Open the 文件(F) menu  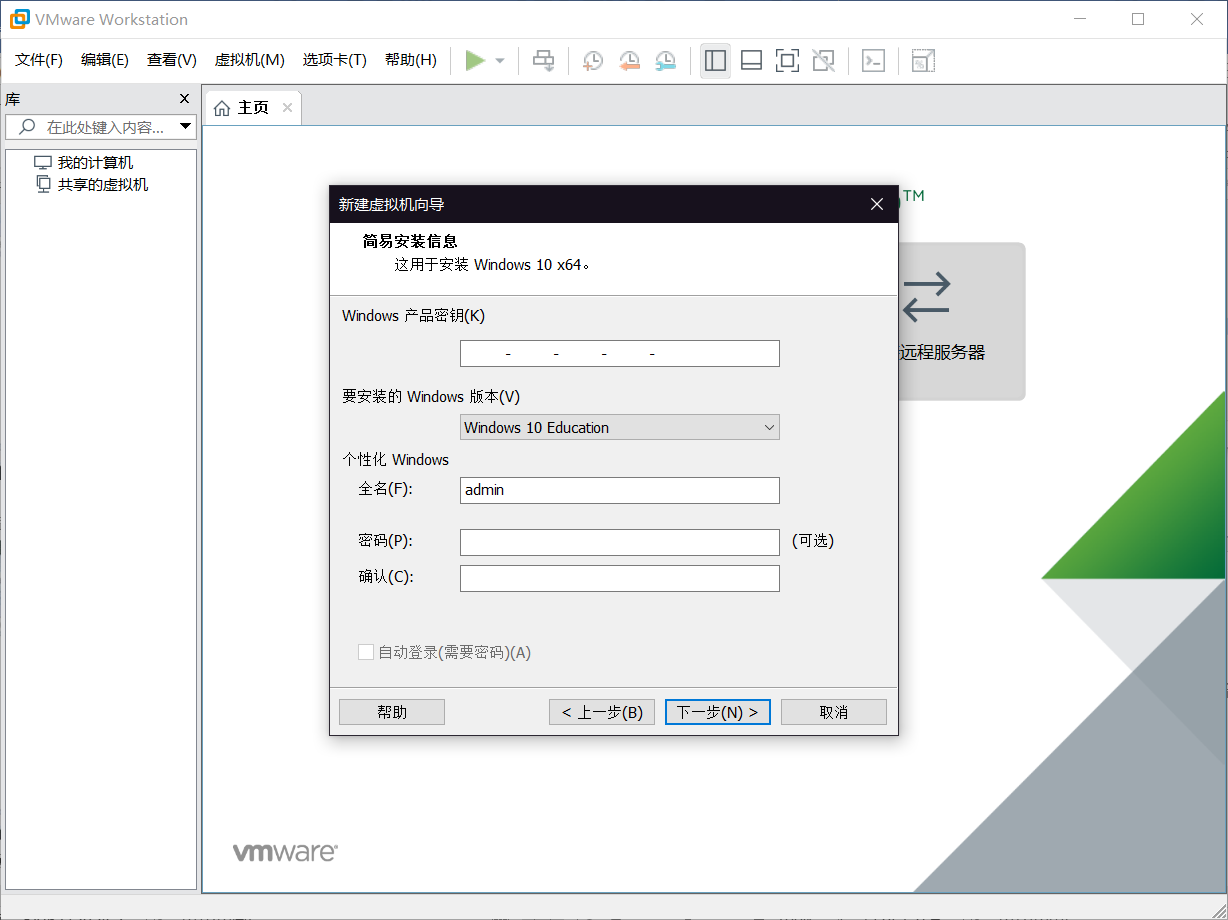[x=39, y=60]
